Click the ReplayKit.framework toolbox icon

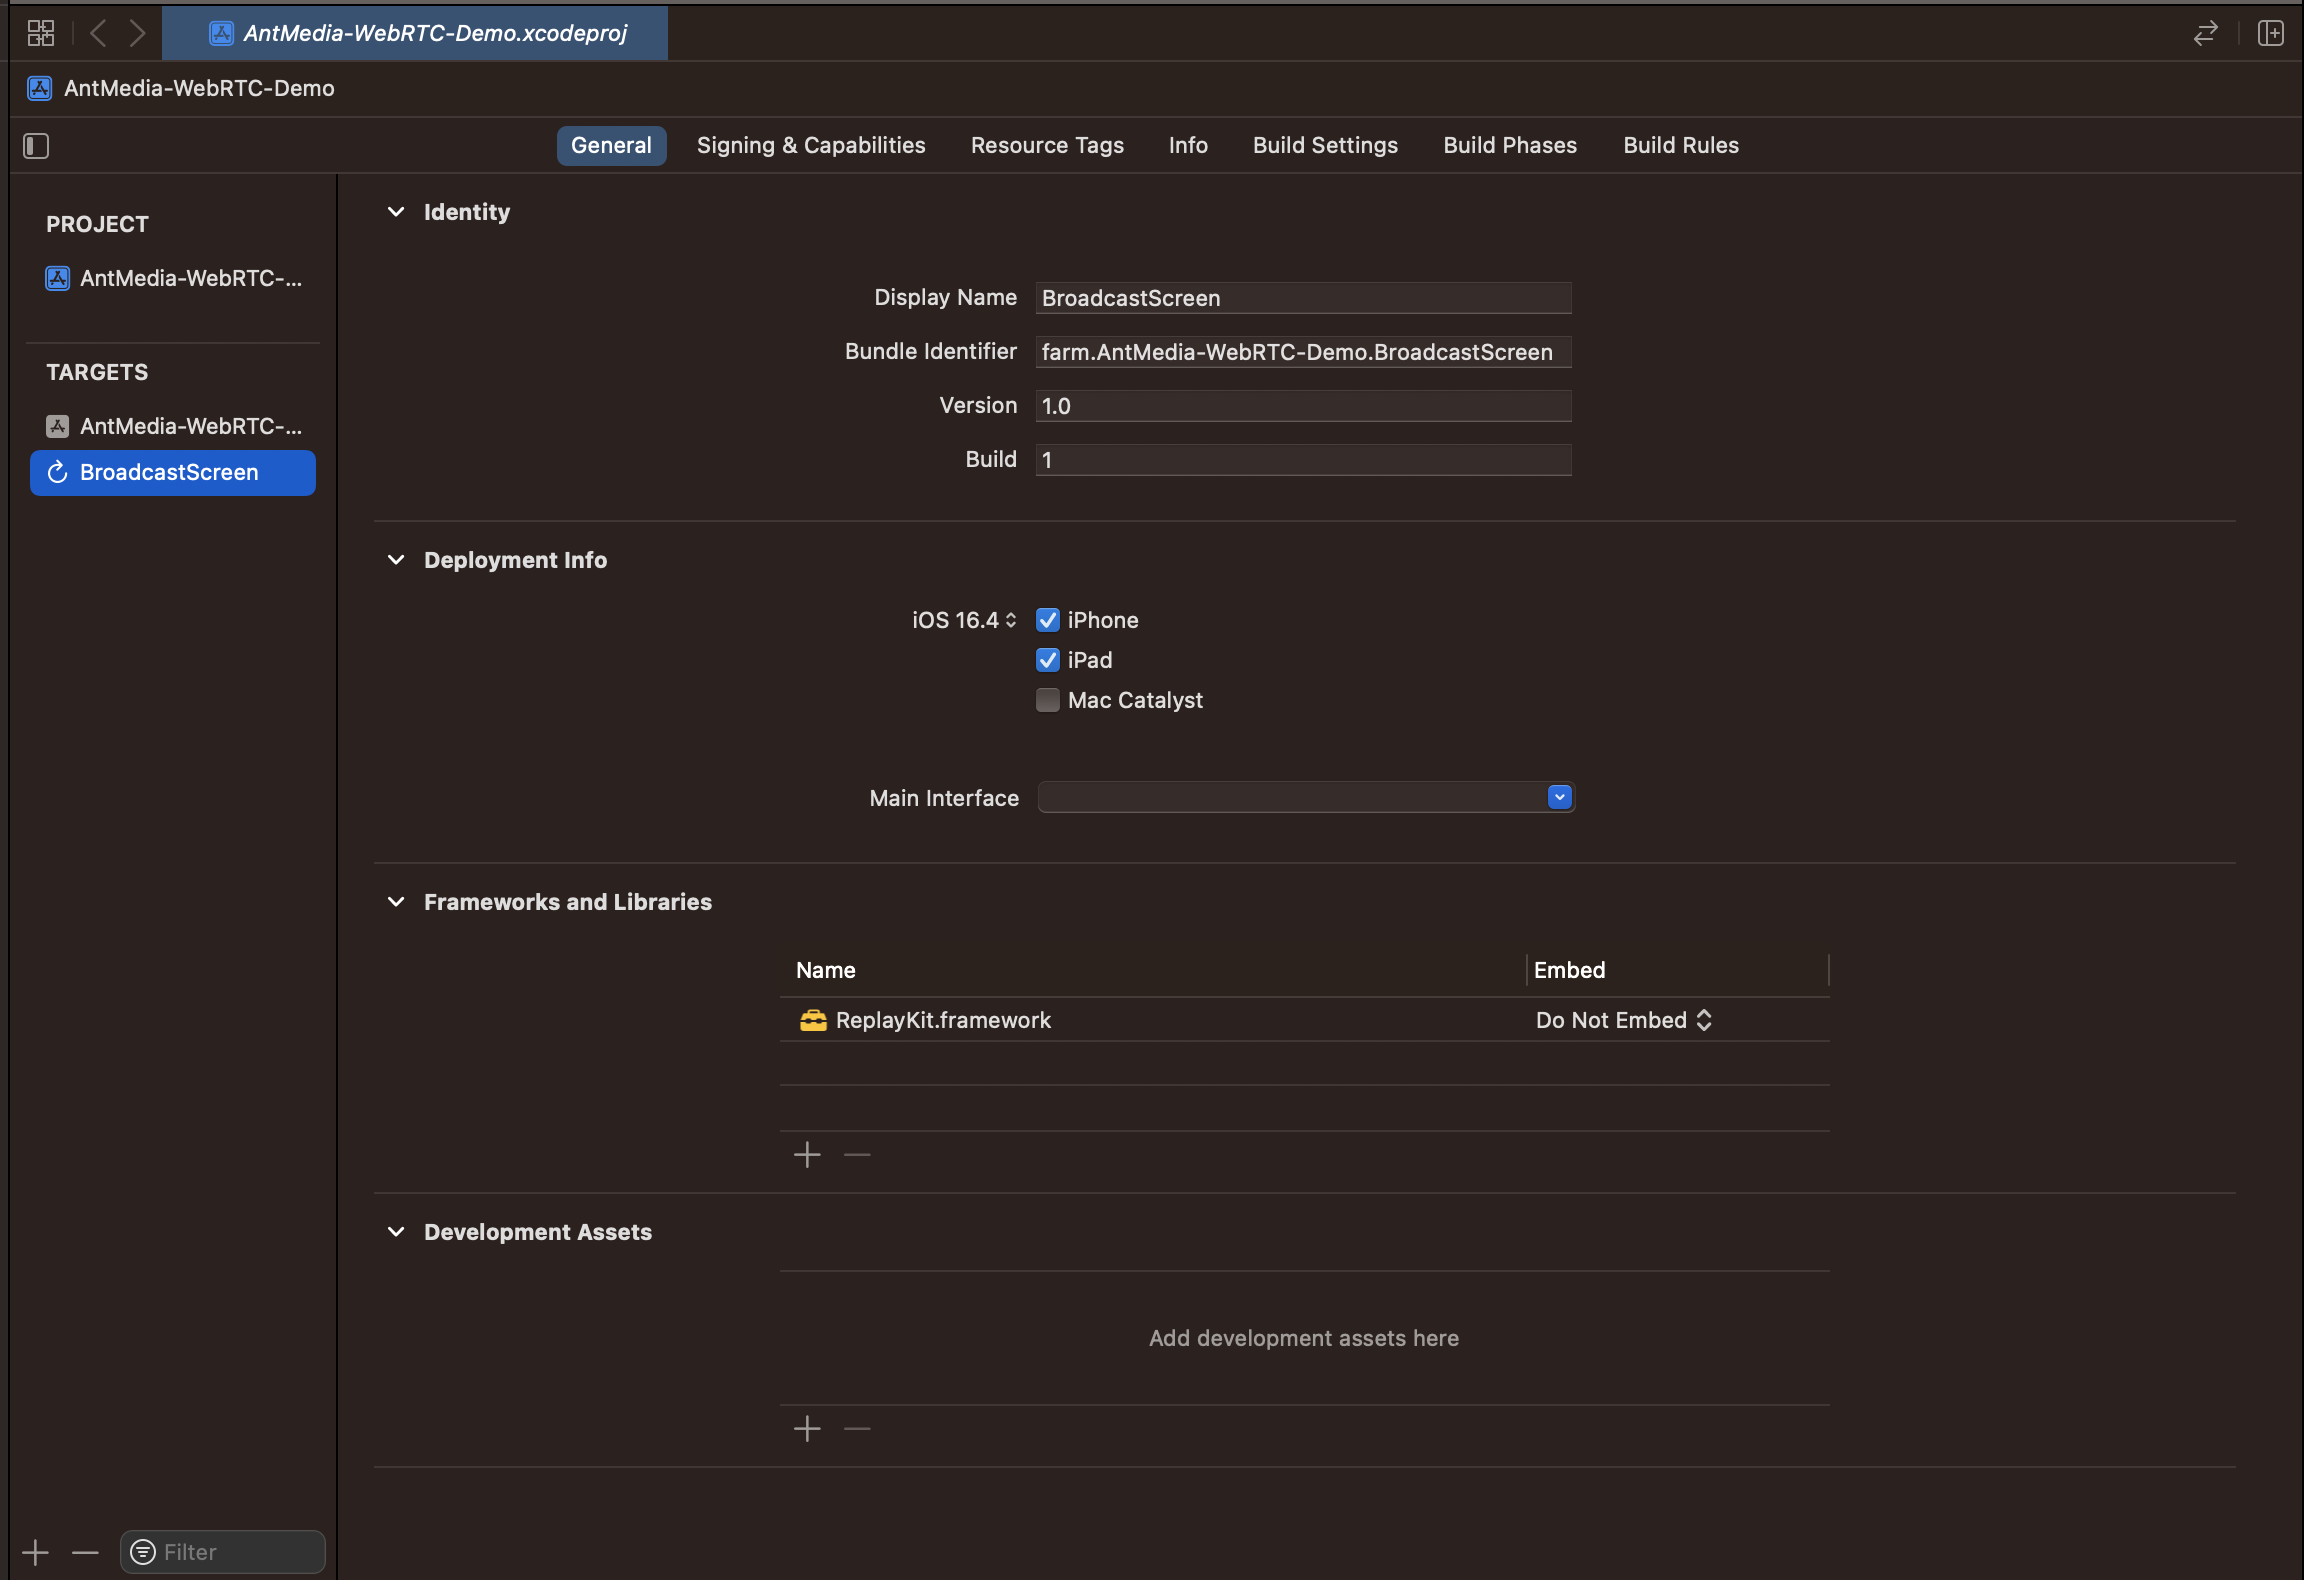point(813,1020)
